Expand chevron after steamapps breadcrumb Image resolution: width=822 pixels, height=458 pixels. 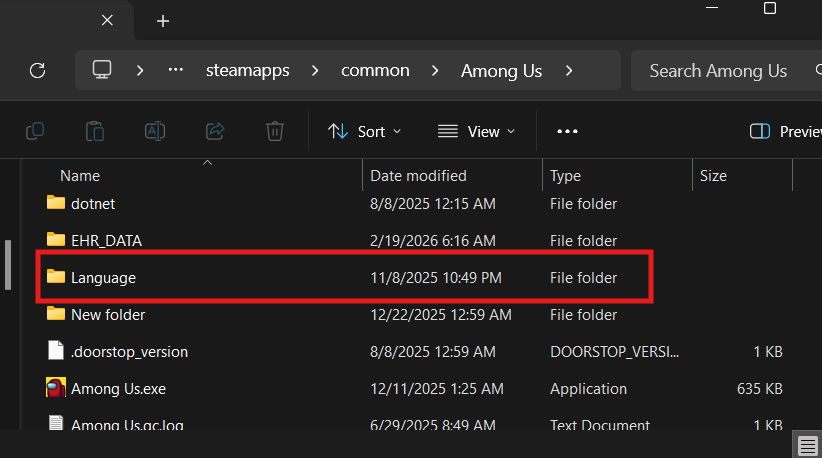[315, 70]
